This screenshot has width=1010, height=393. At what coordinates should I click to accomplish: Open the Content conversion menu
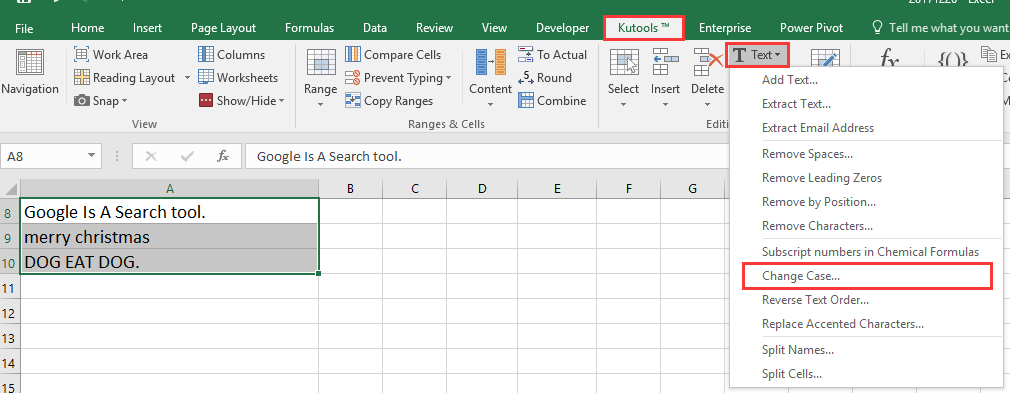pos(490,77)
